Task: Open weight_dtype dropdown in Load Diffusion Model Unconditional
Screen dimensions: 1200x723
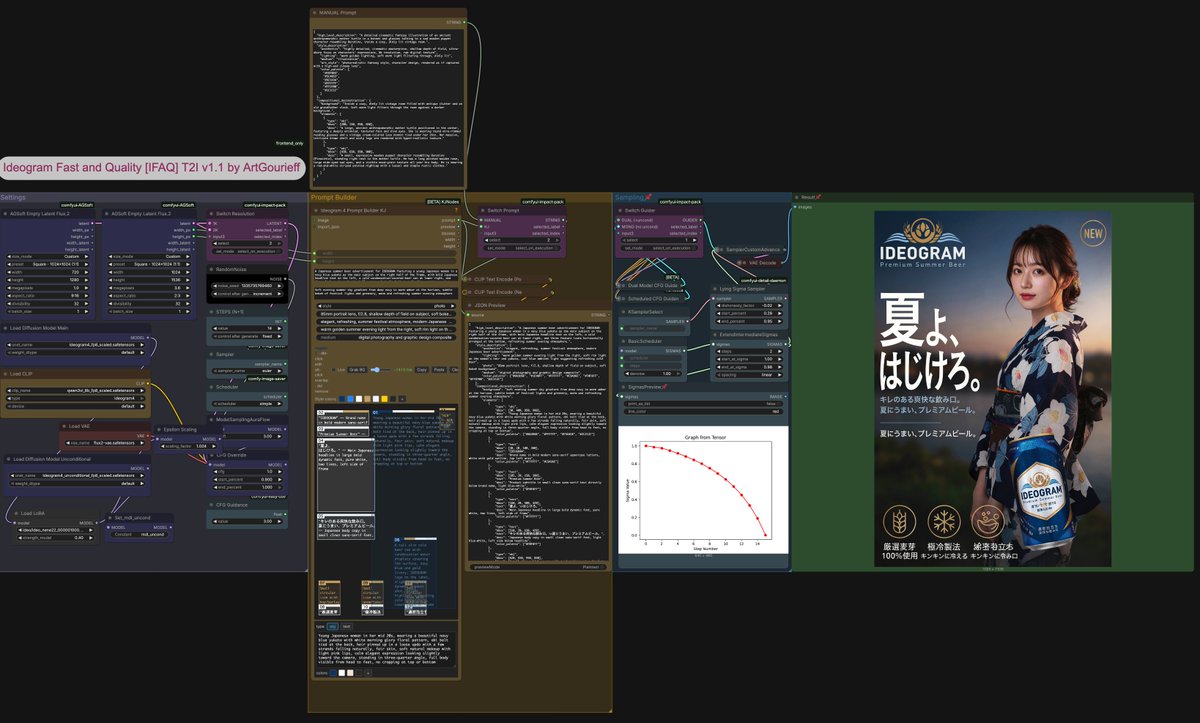Action: pyautogui.click(x=76, y=483)
